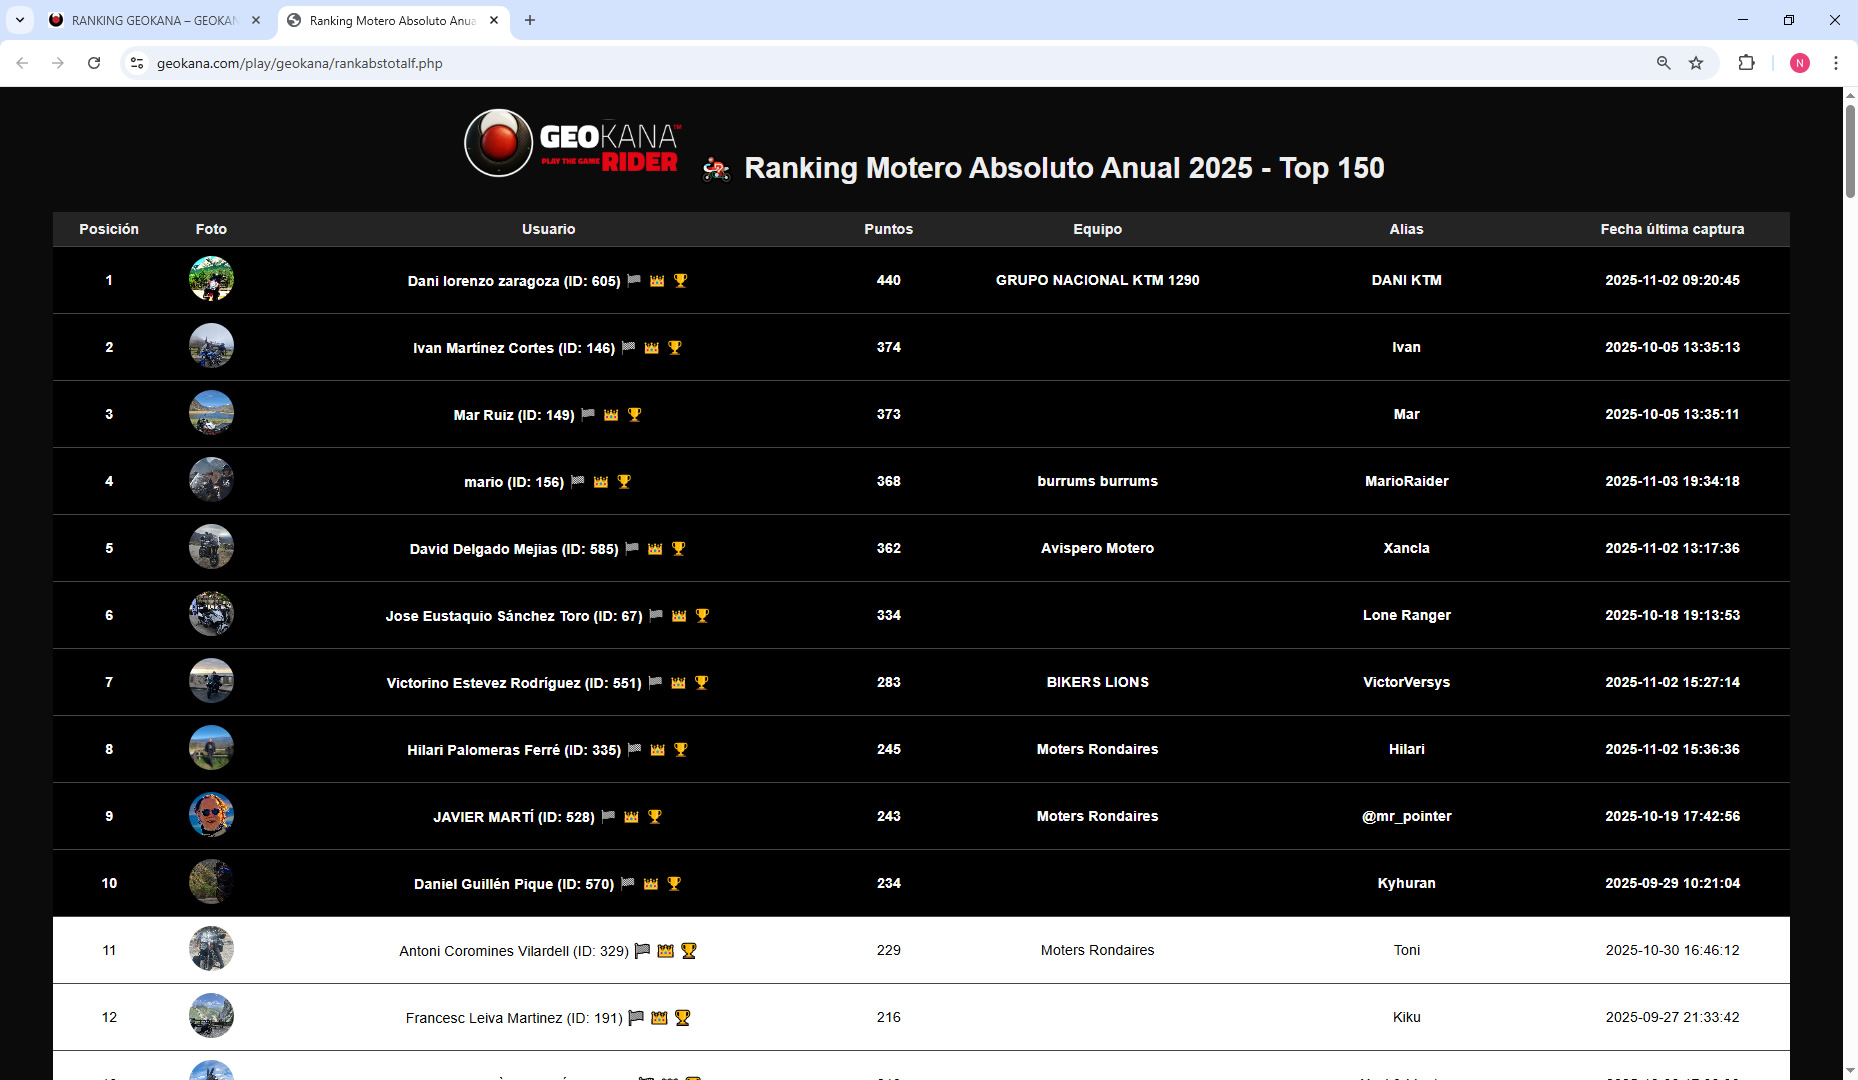Viewport: 1858px width, 1080px height.
Task: Open the browser extensions puzzle icon
Action: coord(1746,63)
